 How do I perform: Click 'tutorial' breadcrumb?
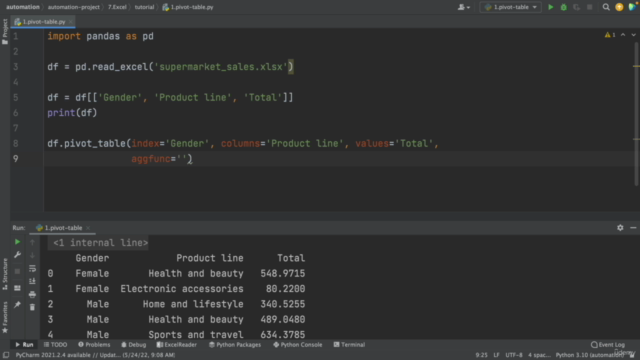tap(144, 7)
